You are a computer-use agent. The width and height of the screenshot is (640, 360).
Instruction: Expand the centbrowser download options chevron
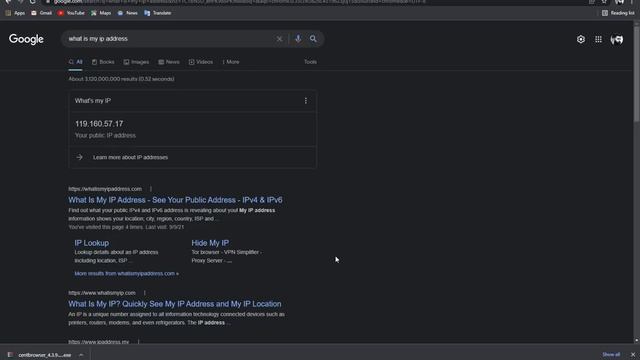point(81,355)
